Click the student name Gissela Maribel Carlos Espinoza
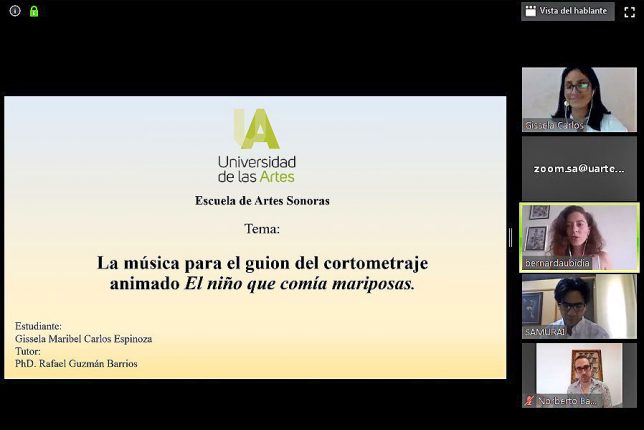 [84, 339]
